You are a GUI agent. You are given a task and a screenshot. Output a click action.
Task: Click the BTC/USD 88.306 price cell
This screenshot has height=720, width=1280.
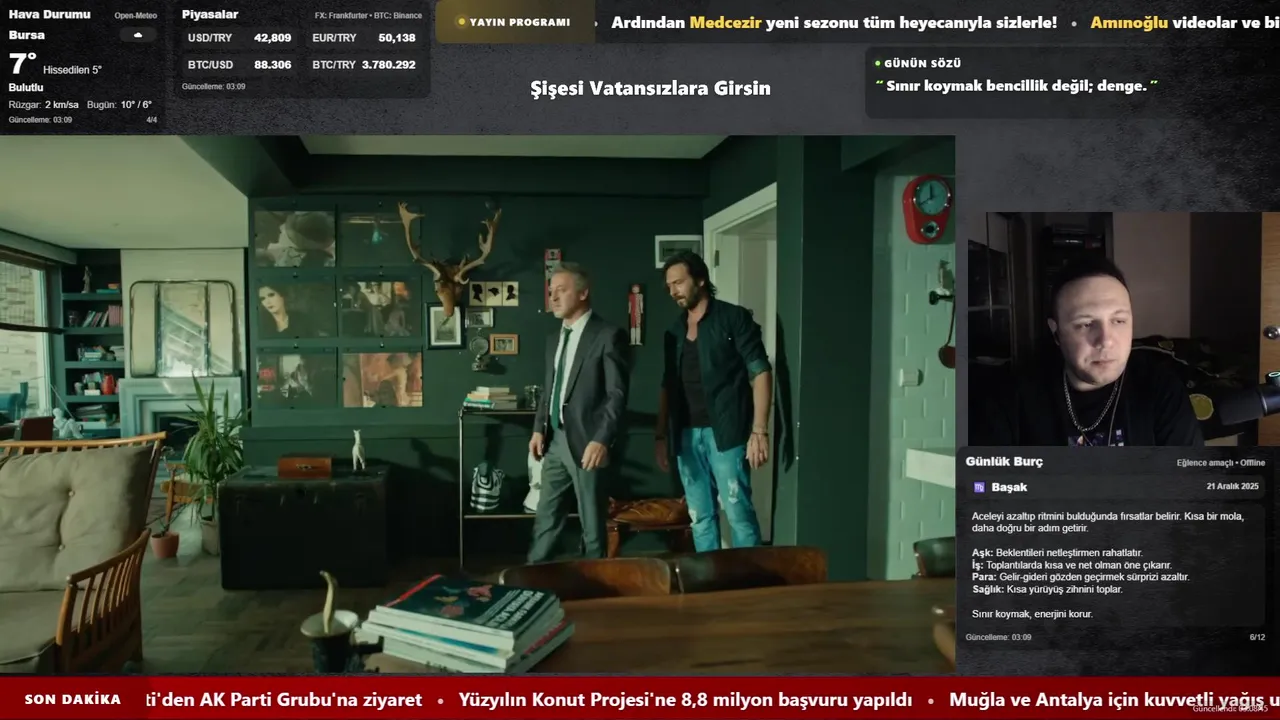(240, 64)
